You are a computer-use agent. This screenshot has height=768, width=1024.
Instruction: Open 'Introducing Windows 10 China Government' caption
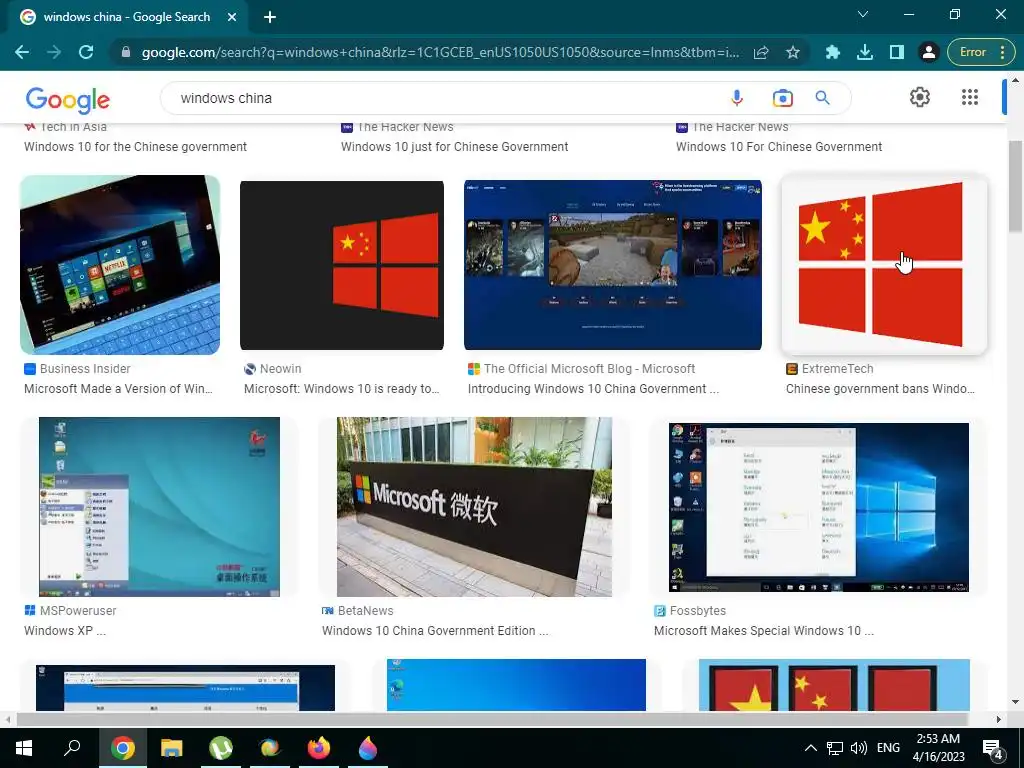pos(593,389)
